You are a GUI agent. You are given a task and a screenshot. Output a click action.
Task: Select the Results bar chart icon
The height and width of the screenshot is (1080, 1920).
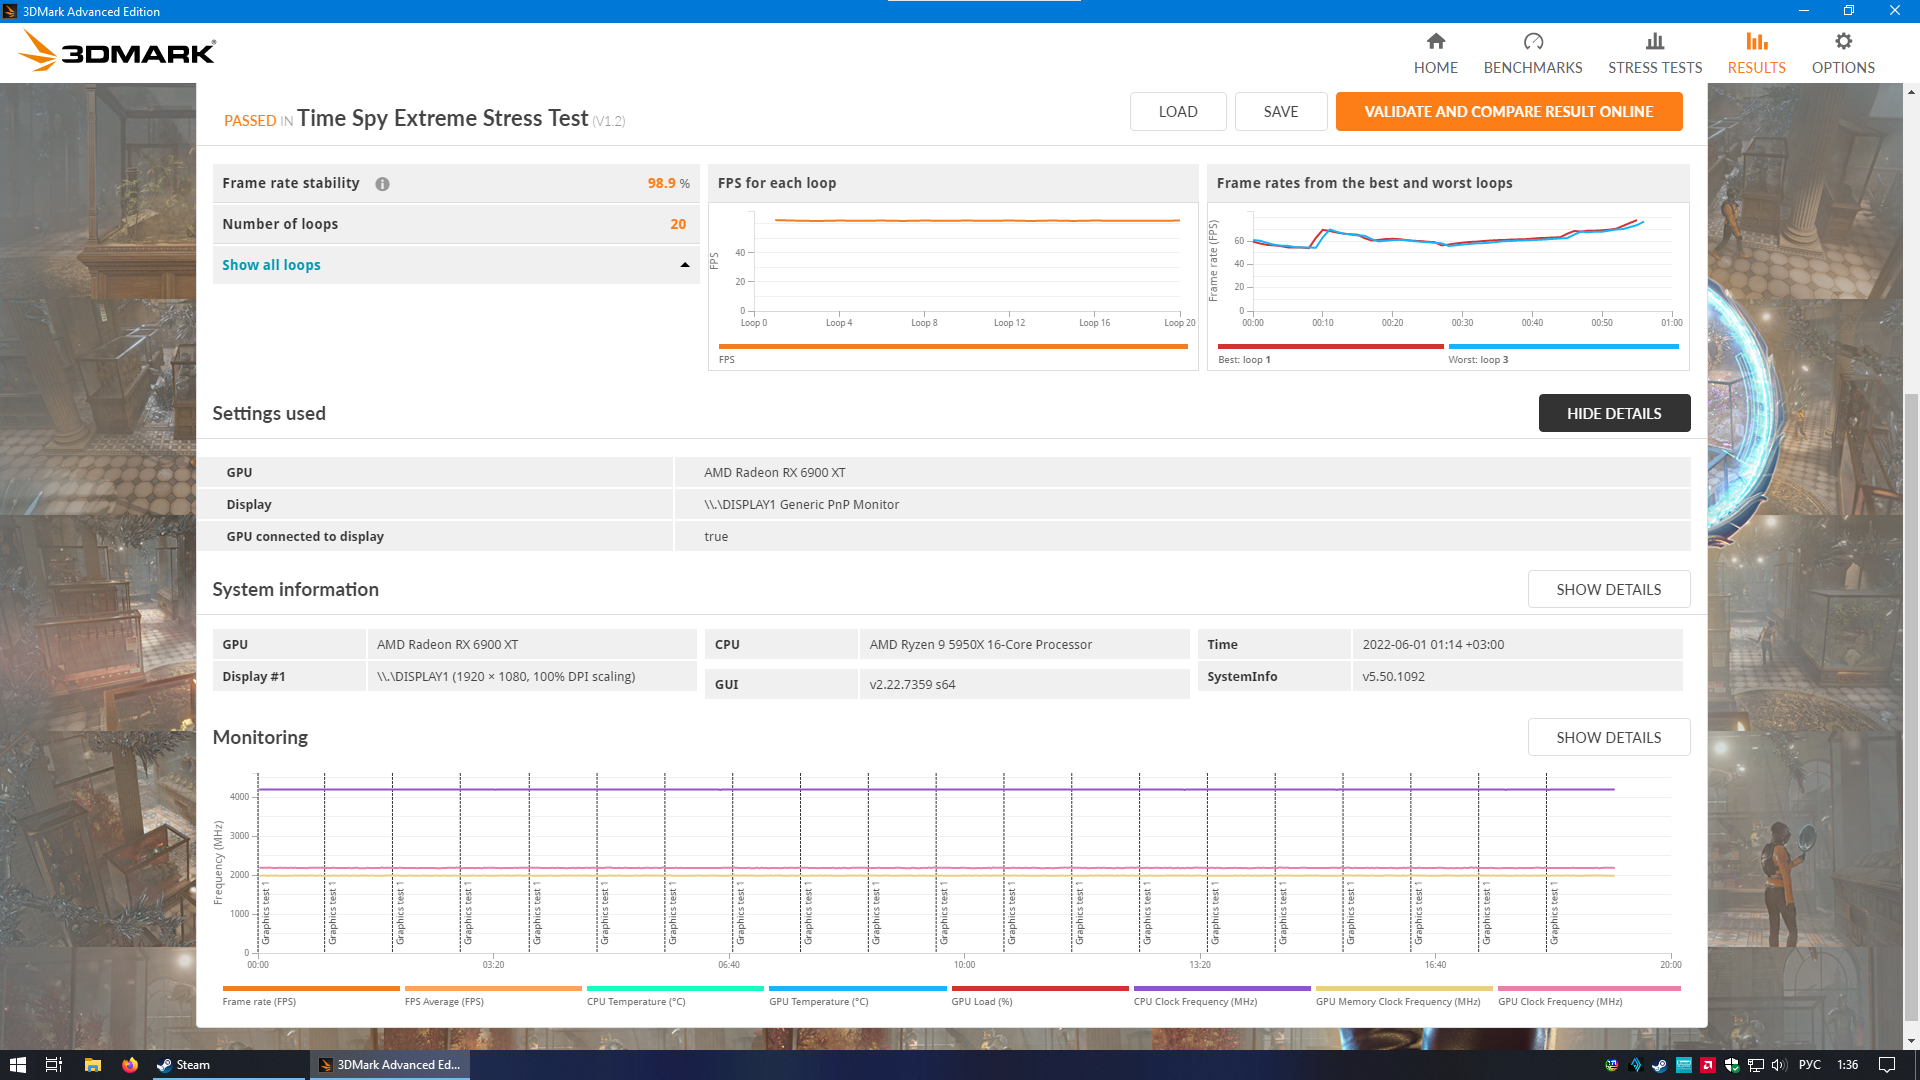coord(1756,41)
